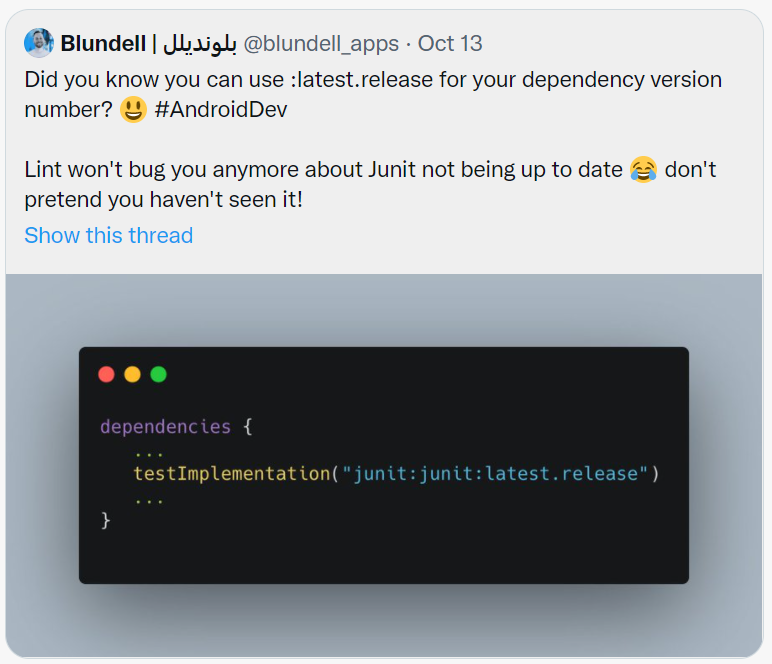This screenshot has width=772, height=664.
Task: Open the code snippet image
Action: click(x=384, y=465)
